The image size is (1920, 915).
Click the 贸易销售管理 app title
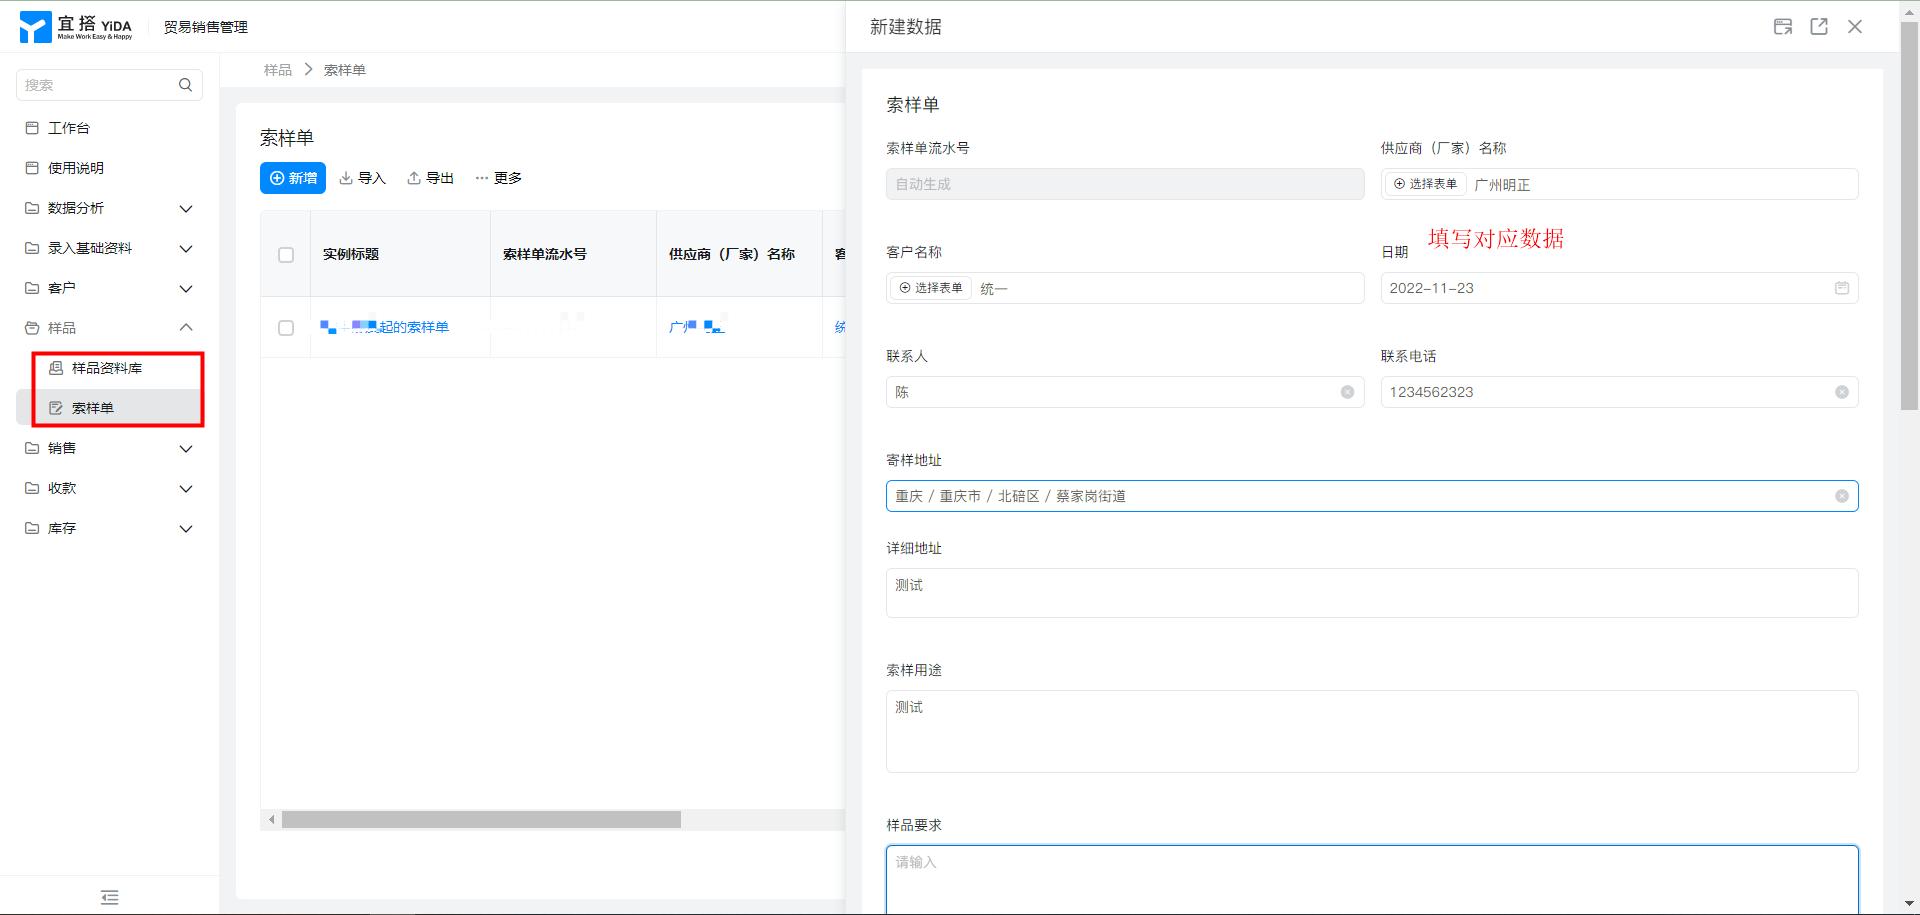(206, 27)
